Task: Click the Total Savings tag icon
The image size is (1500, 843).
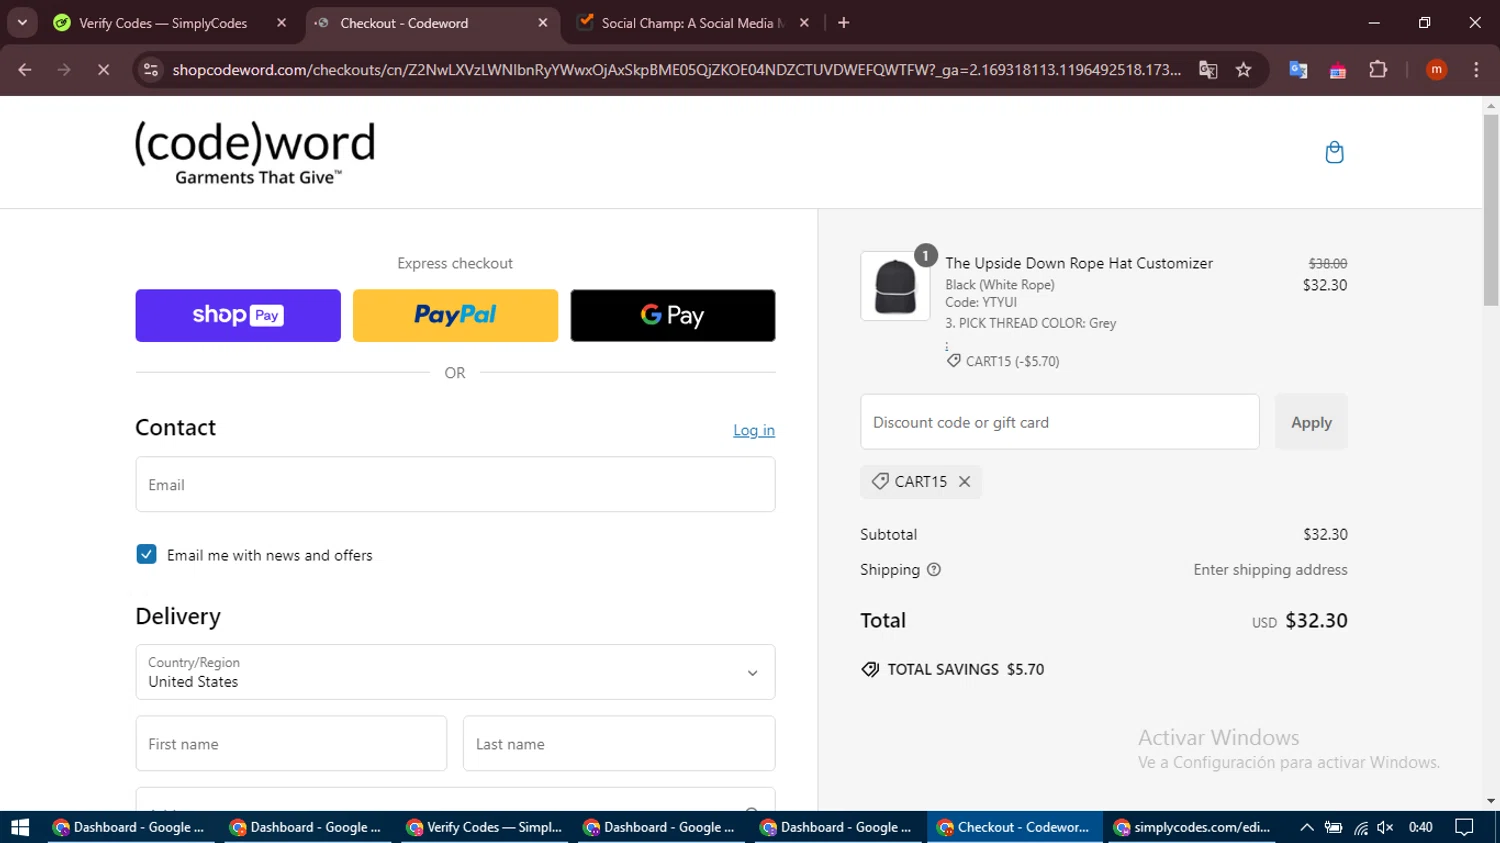Action: pos(870,669)
